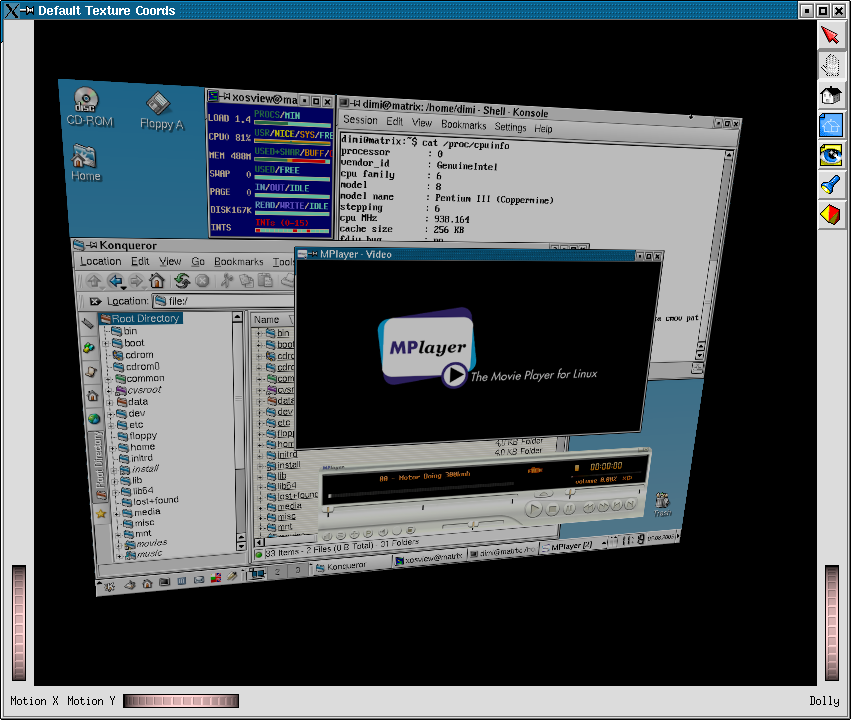Switch to desktop 2 in the pager
Viewport: 851px width, 720px height.
pyautogui.click(x=277, y=572)
